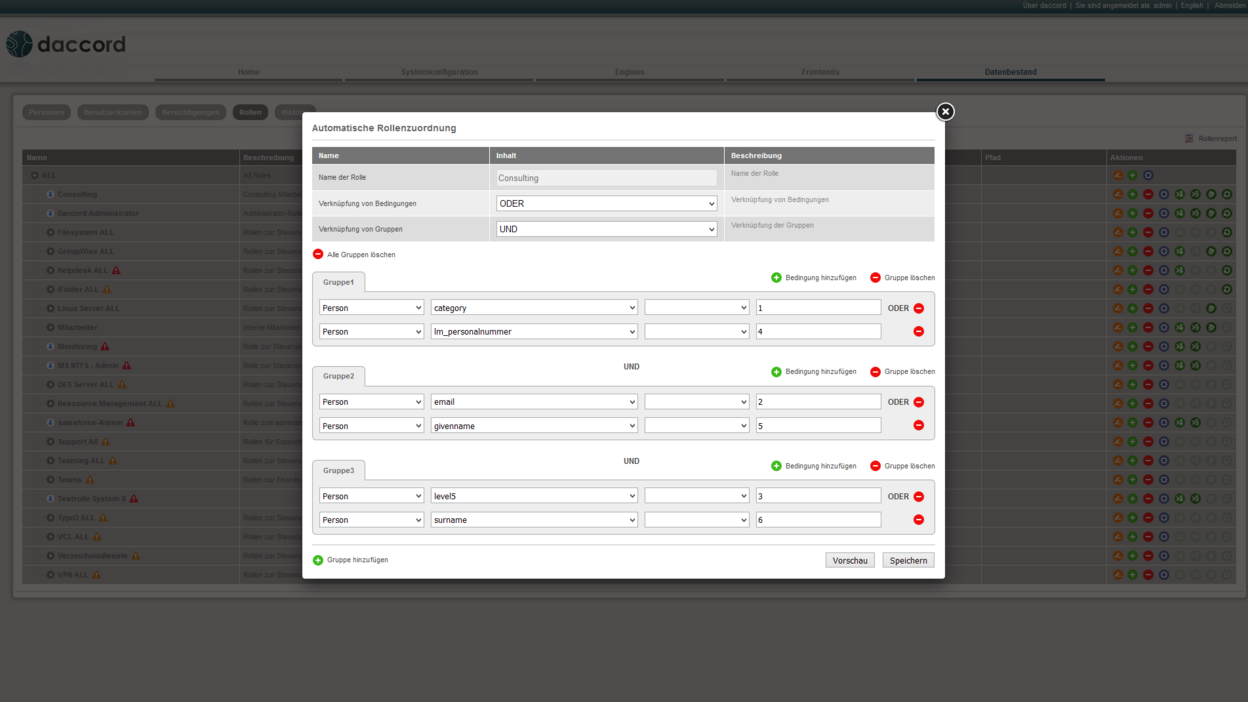Click the Speichern button
This screenshot has width=1248, height=702.
908,561
